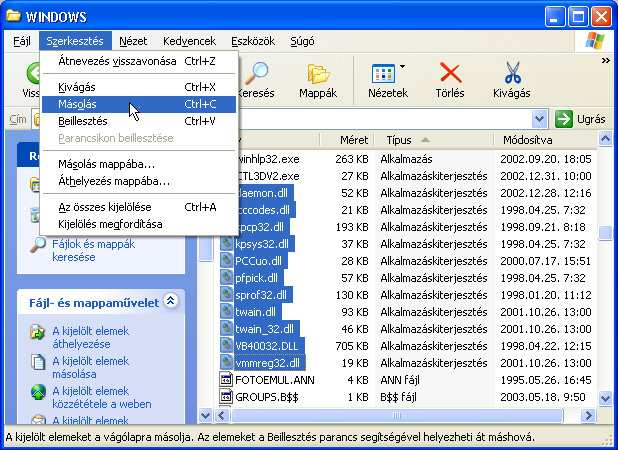The image size is (618, 450).
Task: Click the Fájlok és mappák keresése link
Action: (x=93, y=251)
